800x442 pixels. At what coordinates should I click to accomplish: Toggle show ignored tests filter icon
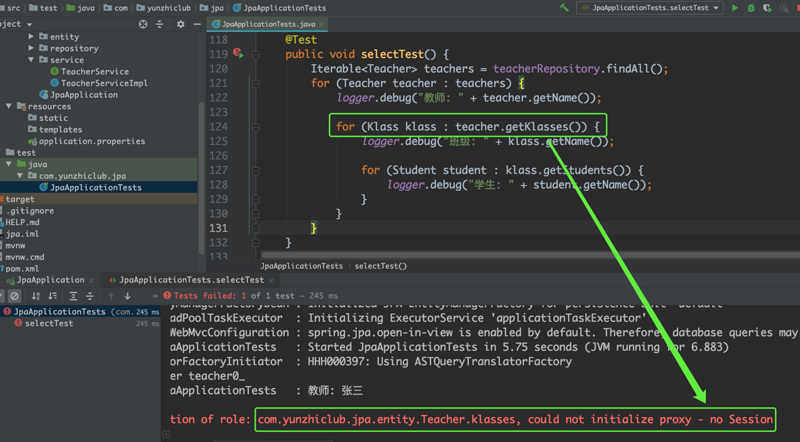[14, 296]
